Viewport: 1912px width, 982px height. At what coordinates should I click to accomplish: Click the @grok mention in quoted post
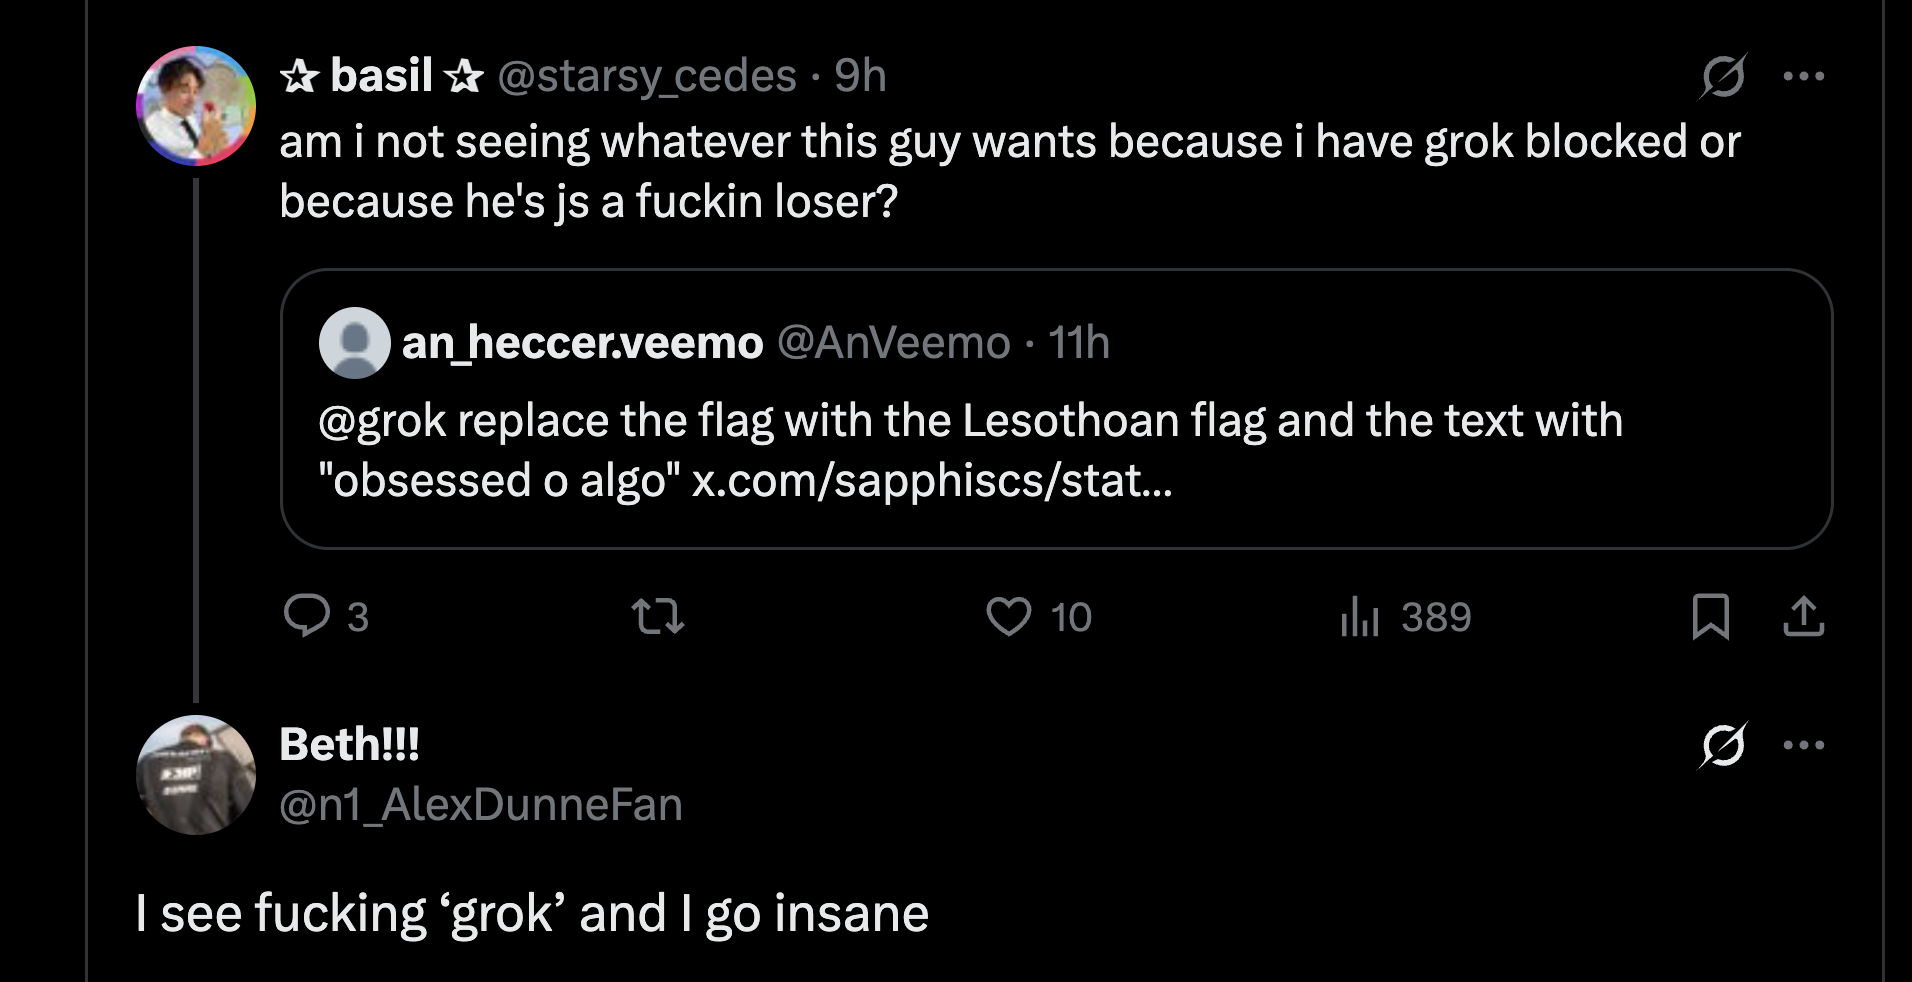(x=381, y=421)
